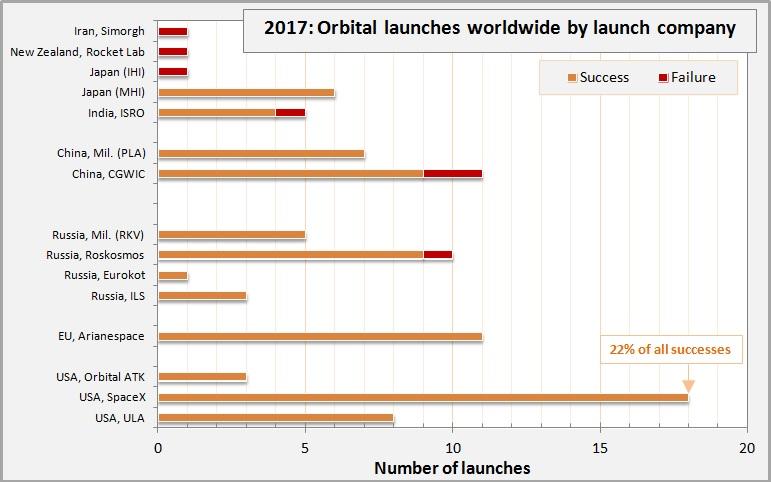The width and height of the screenshot is (771, 482).
Task: Select the 'Russia, Mil. (RKV)' label
Action: tap(98, 235)
